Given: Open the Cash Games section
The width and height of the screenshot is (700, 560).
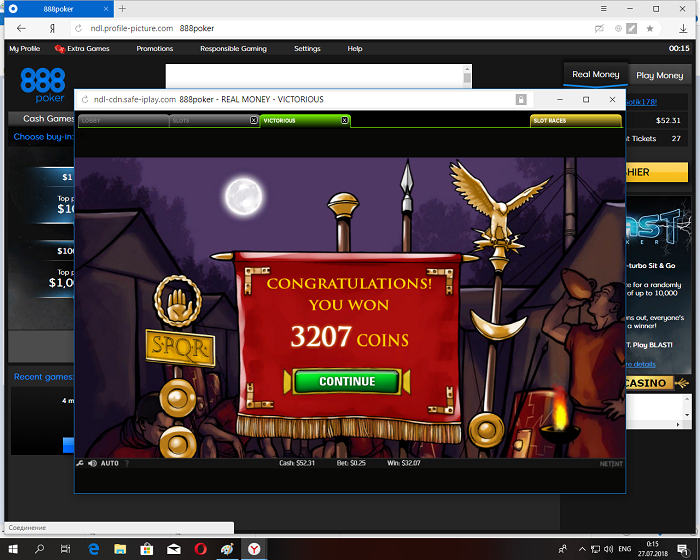Looking at the screenshot, I should [42, 118].
